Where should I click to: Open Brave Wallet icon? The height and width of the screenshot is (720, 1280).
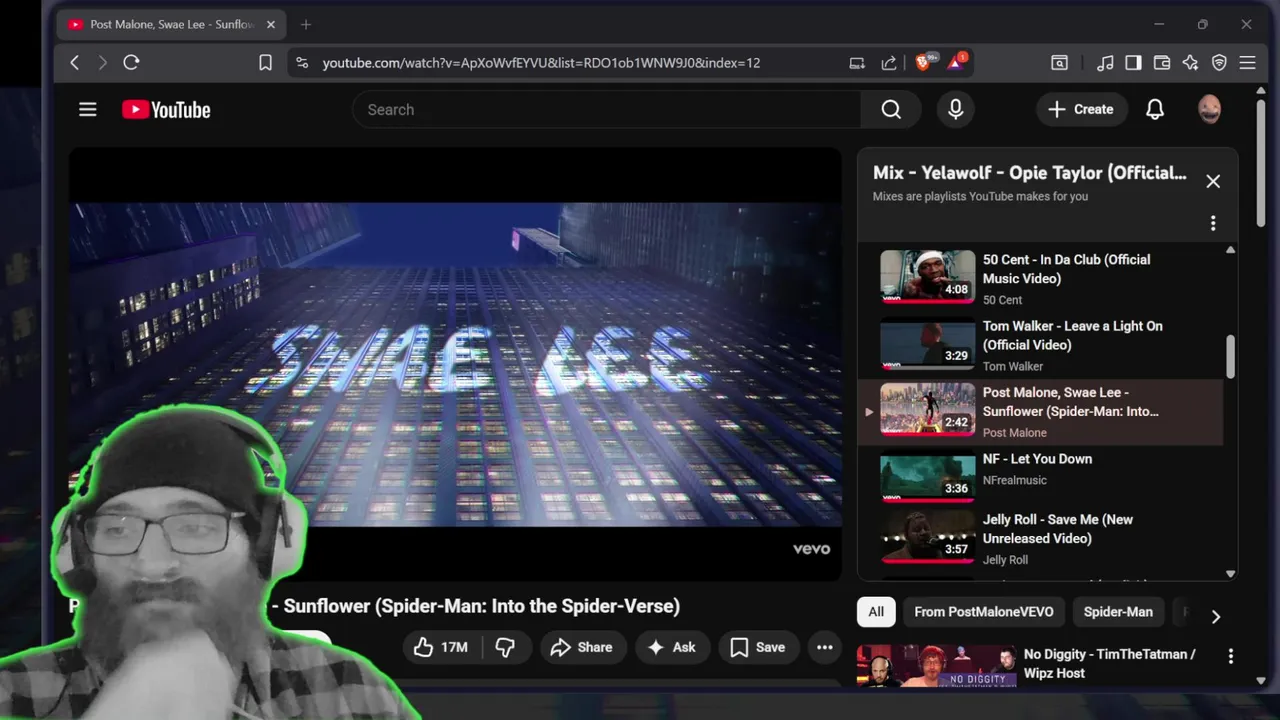coord(1162,63)
